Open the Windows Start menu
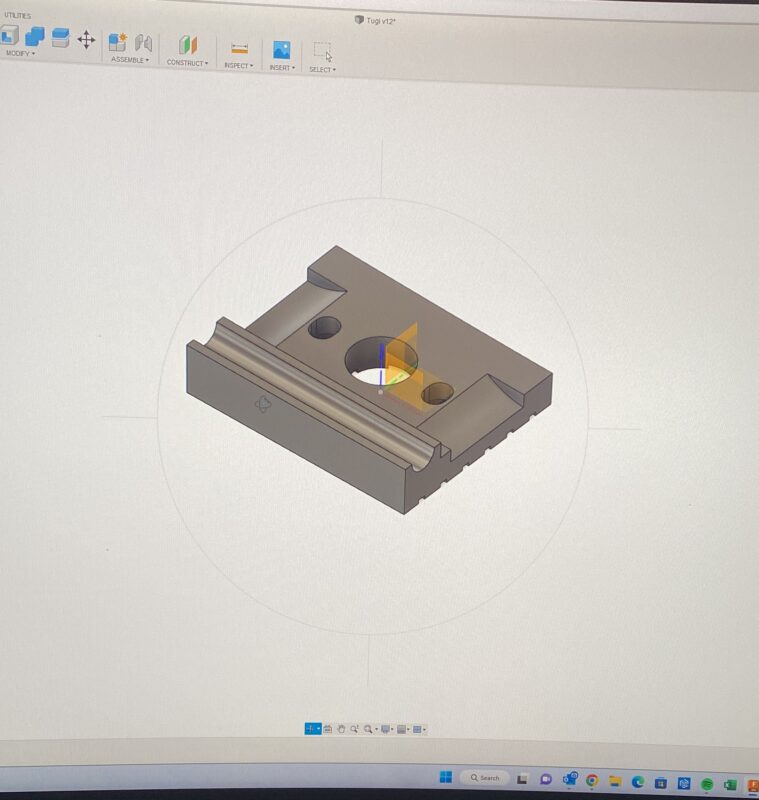 [446, 777]
